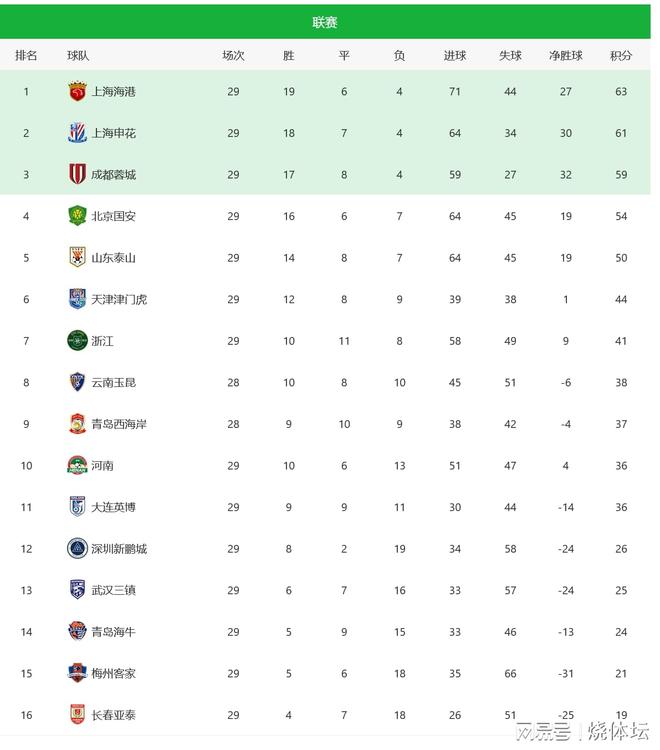Click the 浙江 round green logo
The image size is (660, 750).
tap(77, 340)
